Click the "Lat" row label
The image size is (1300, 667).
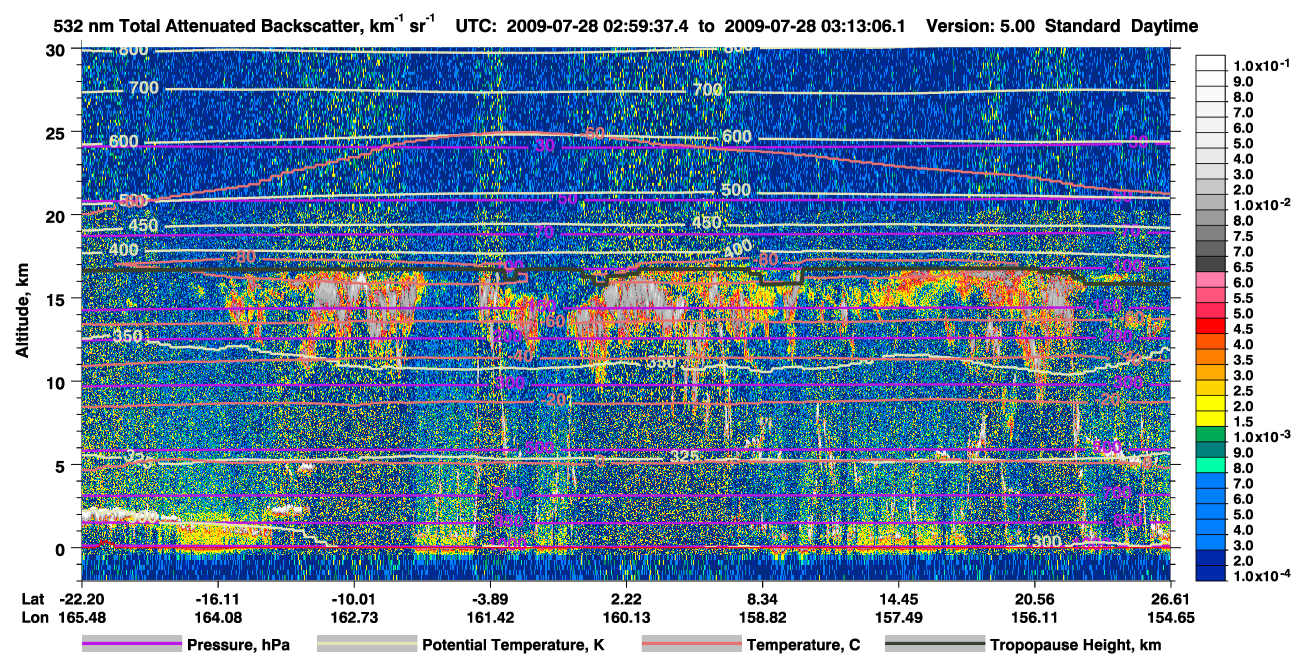[x=34, y=597]
